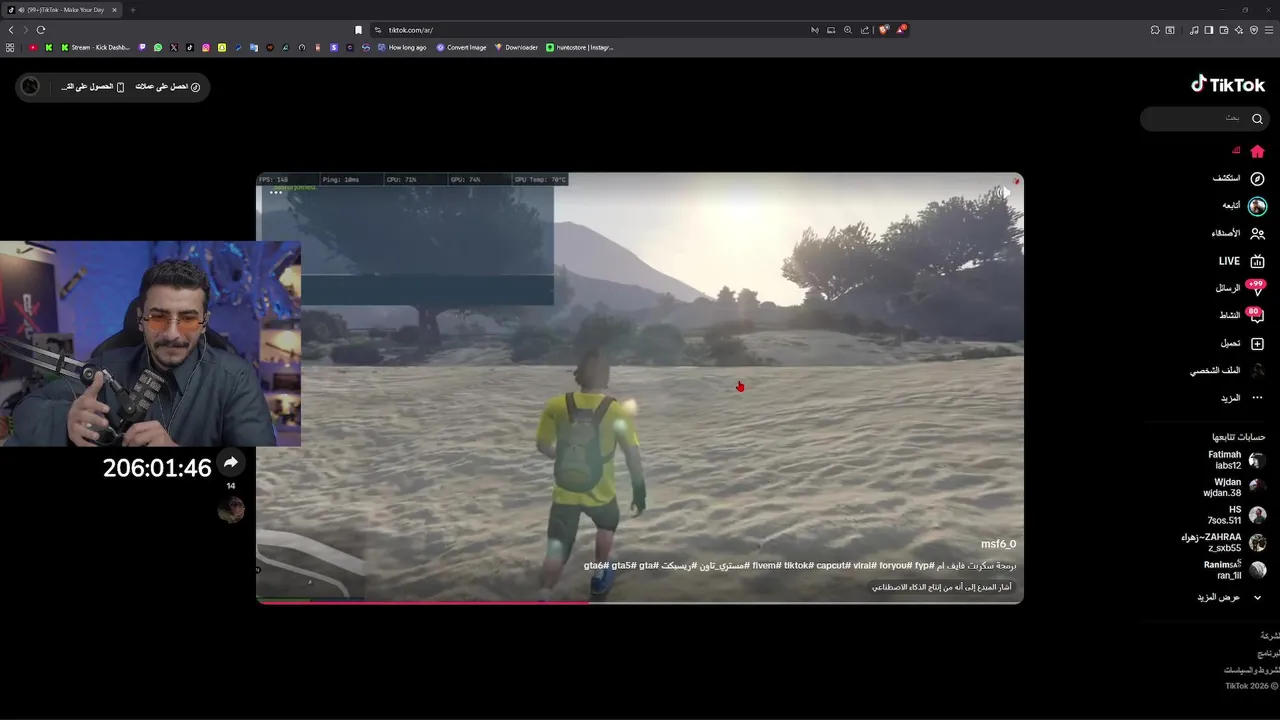Open the Leo AI sparkle icon
Screen dimensions: 1280x720
pyautogui.click(x=1239, y=30)
